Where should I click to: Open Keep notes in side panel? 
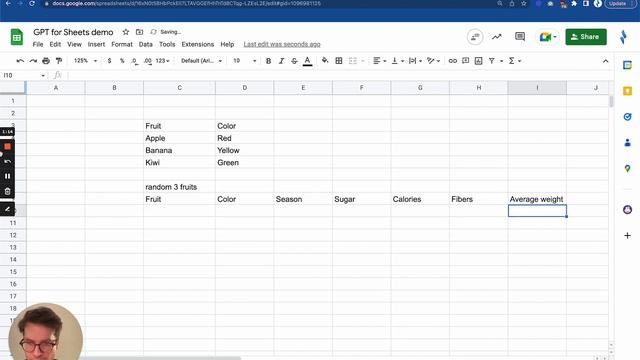click(x=627, y=91)
